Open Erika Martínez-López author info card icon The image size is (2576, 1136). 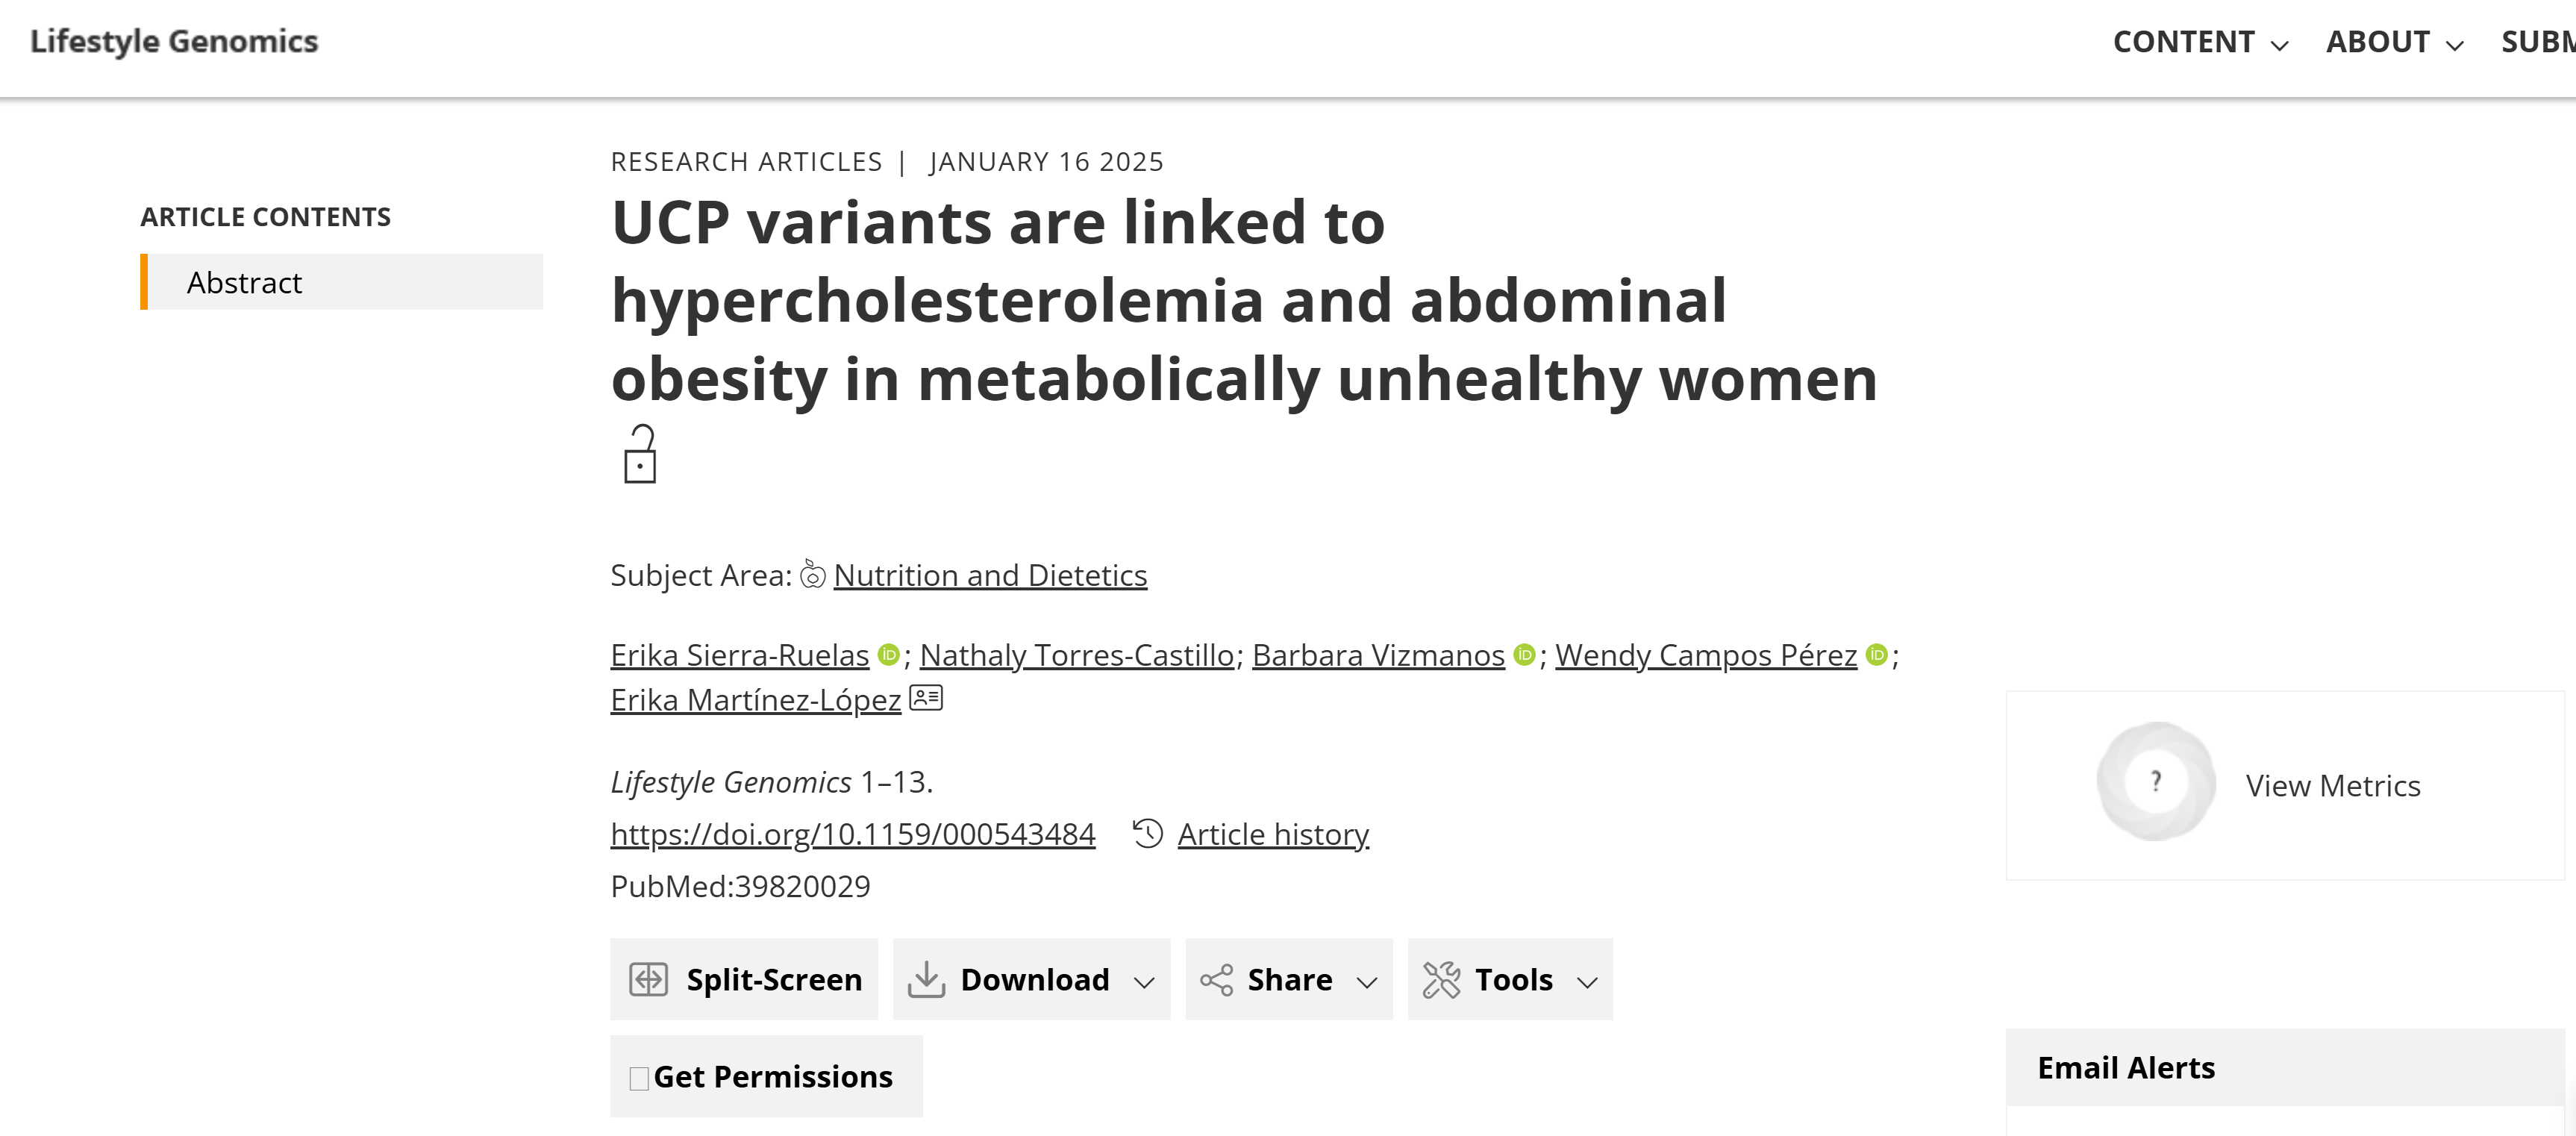tap(926, 698)
